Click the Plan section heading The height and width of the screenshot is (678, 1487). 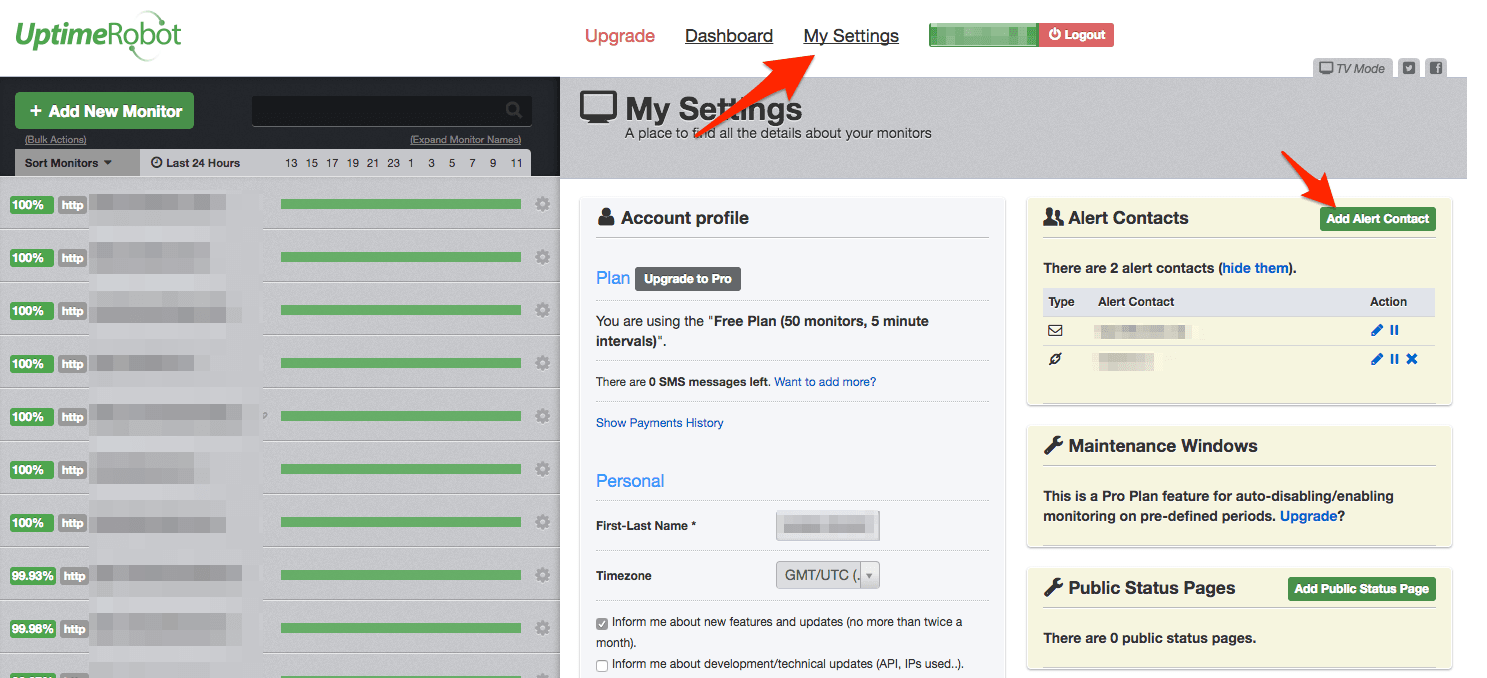tap(613, 278)
